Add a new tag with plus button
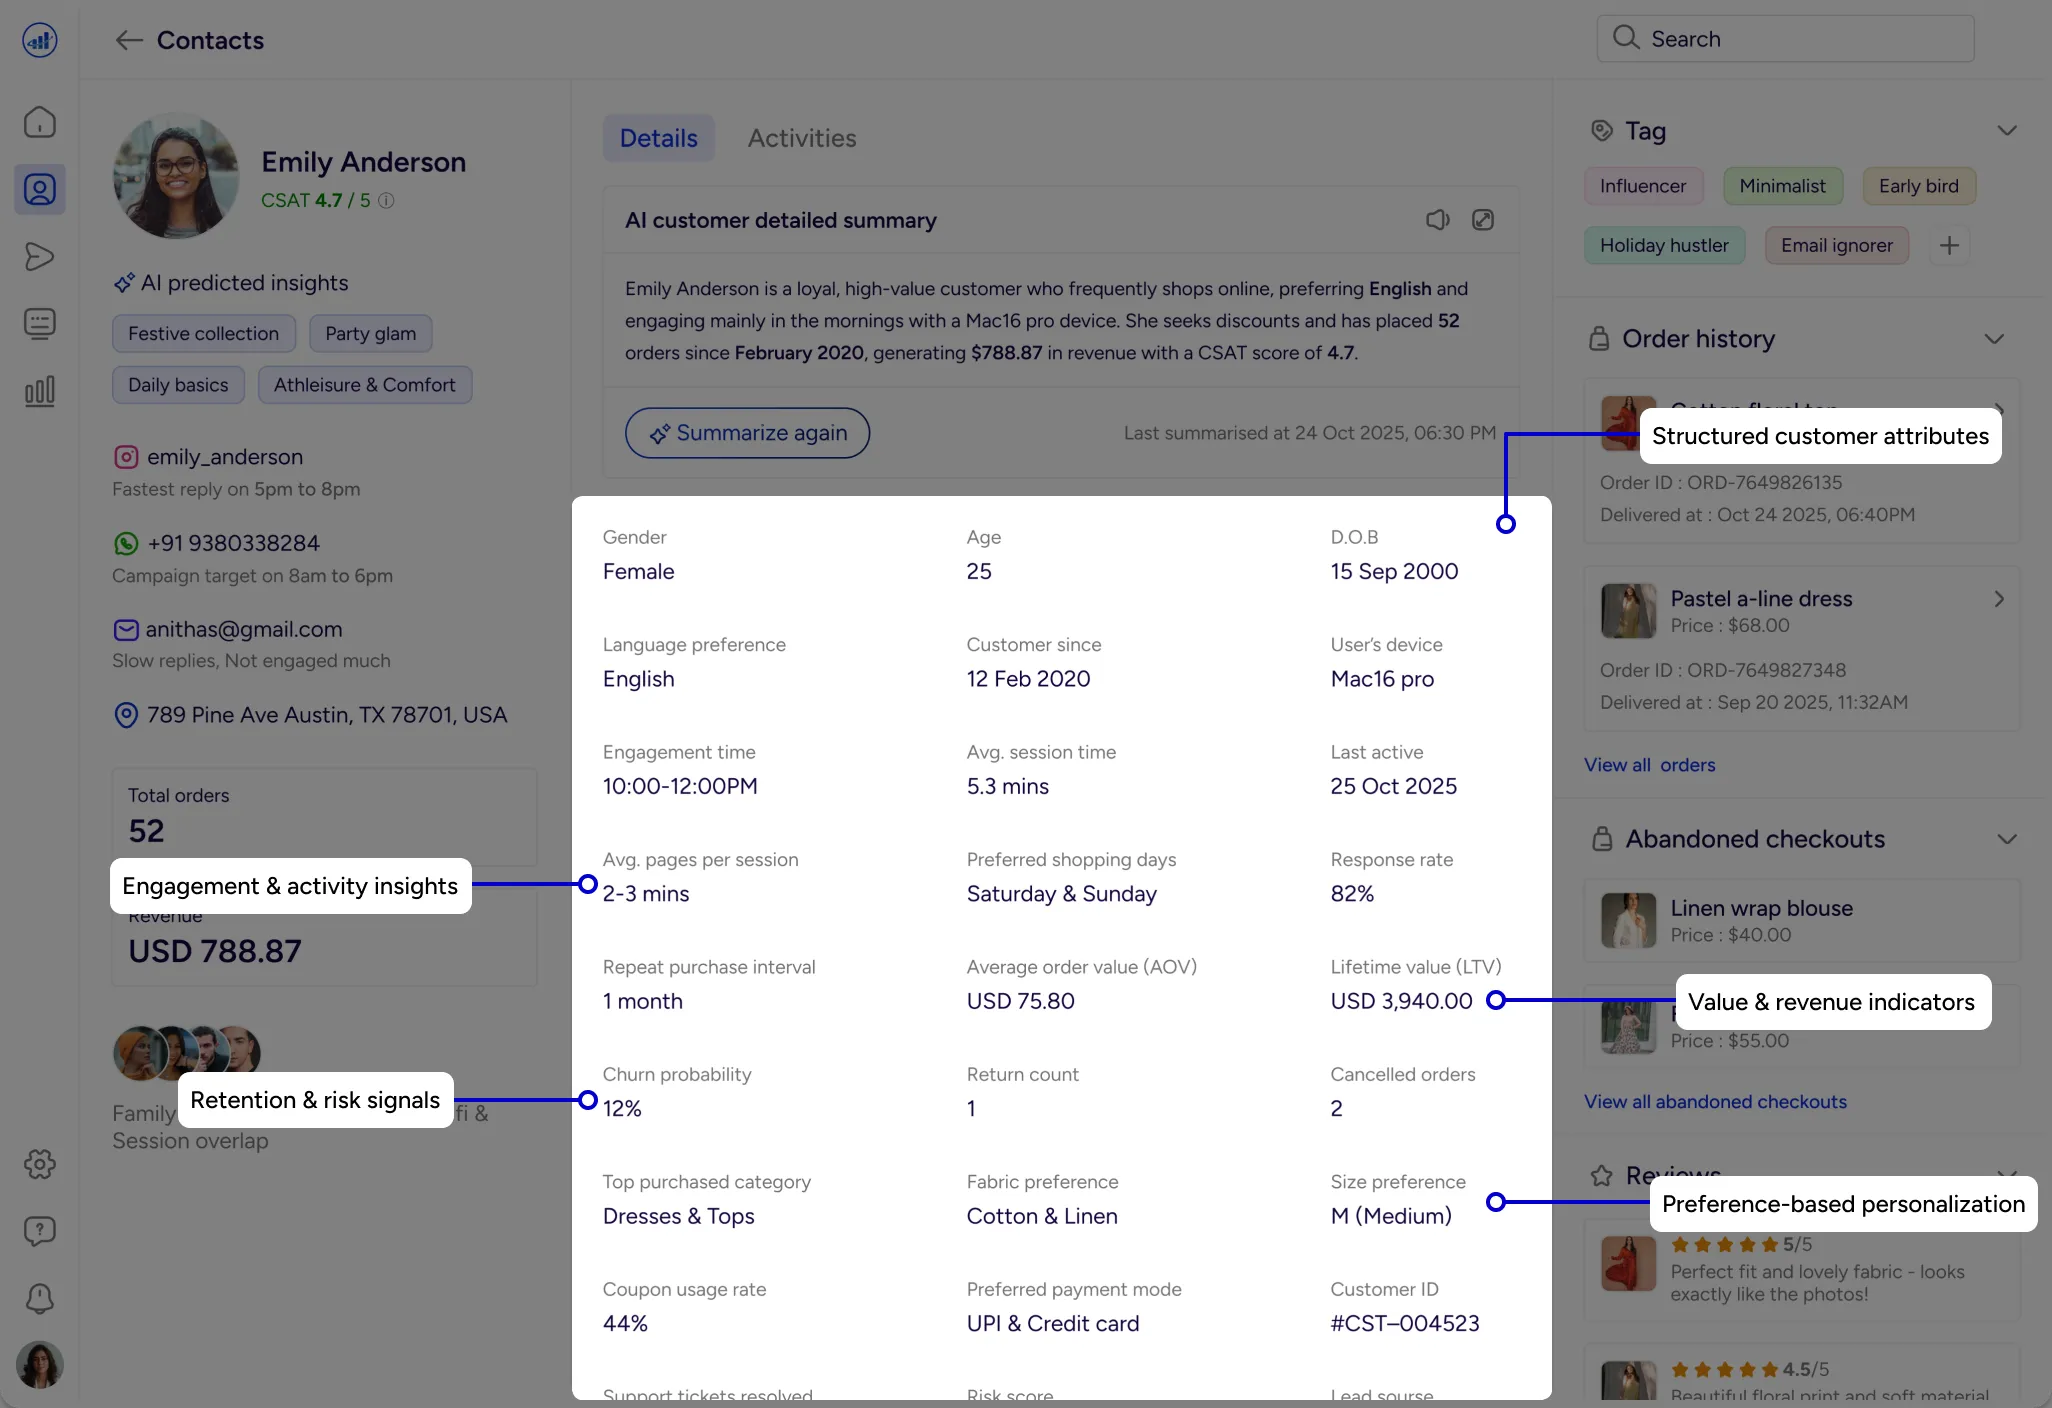Viewport: 2052px width, 1408px height. (x=1949, y=245)
